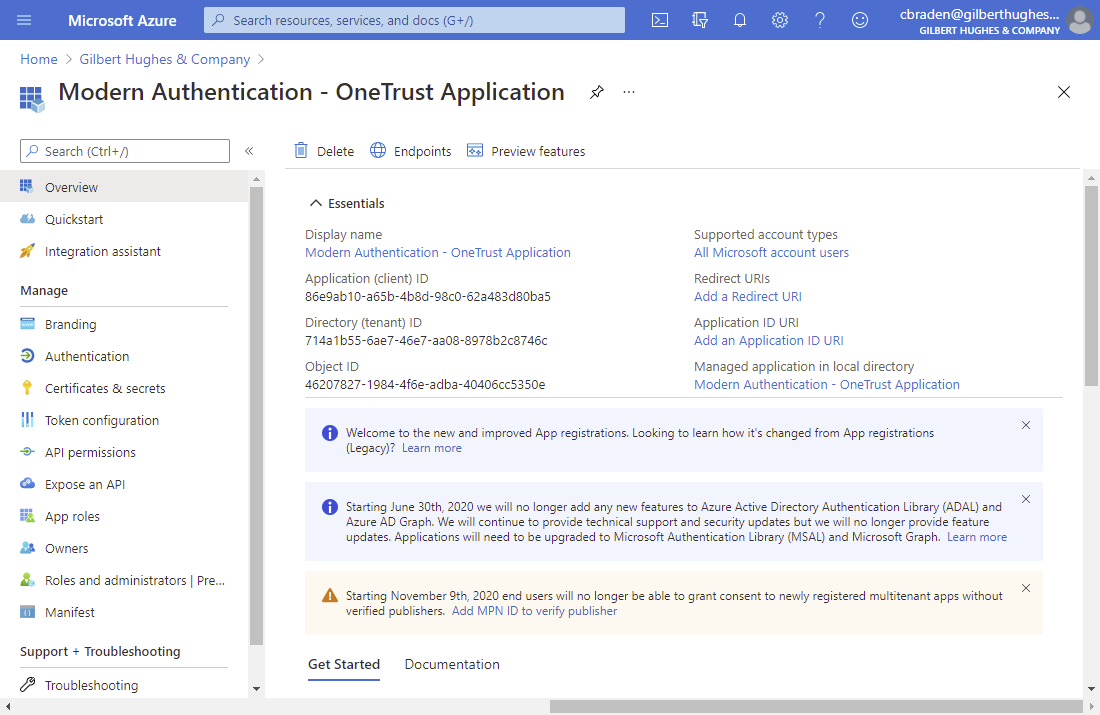Viewport: 1100px width, 715px height.
Task: Switch to the Documentation tab
Action: 452,664
